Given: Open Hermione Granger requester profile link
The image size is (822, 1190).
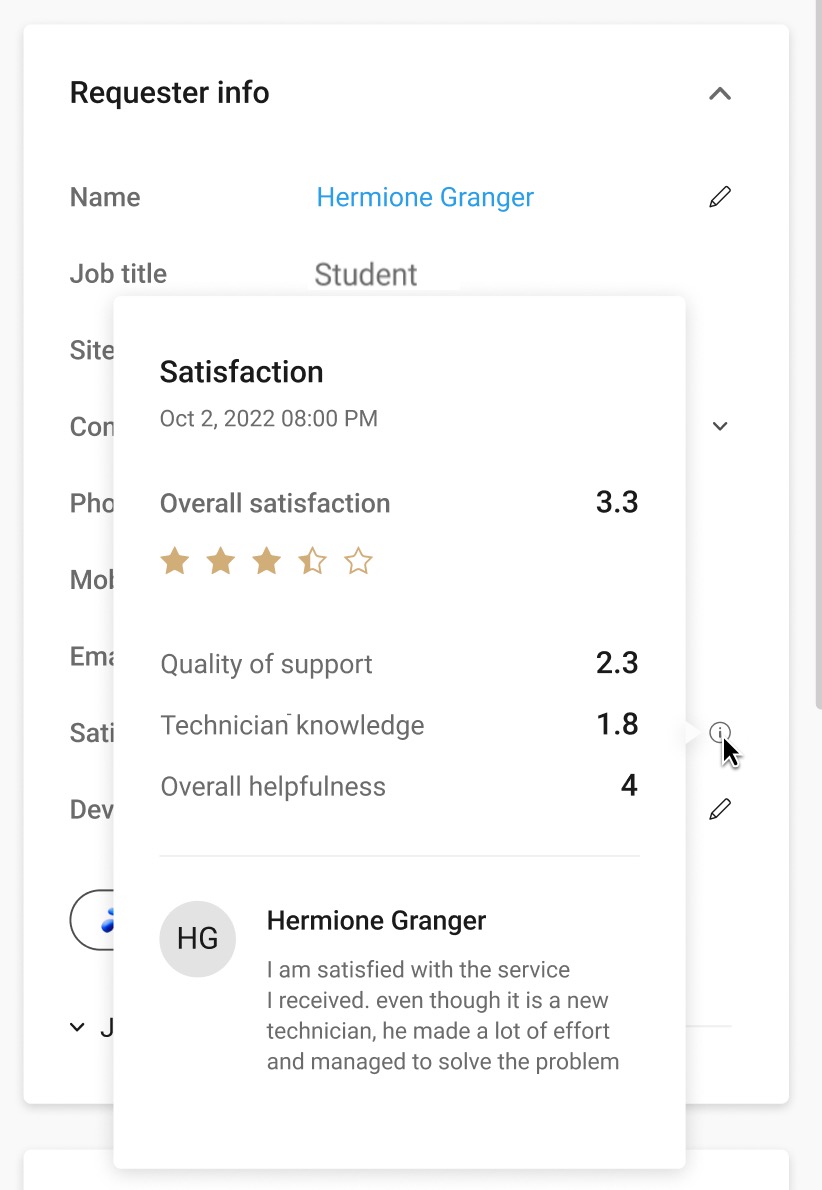Looking at the screenshot, I should [425, 197].
